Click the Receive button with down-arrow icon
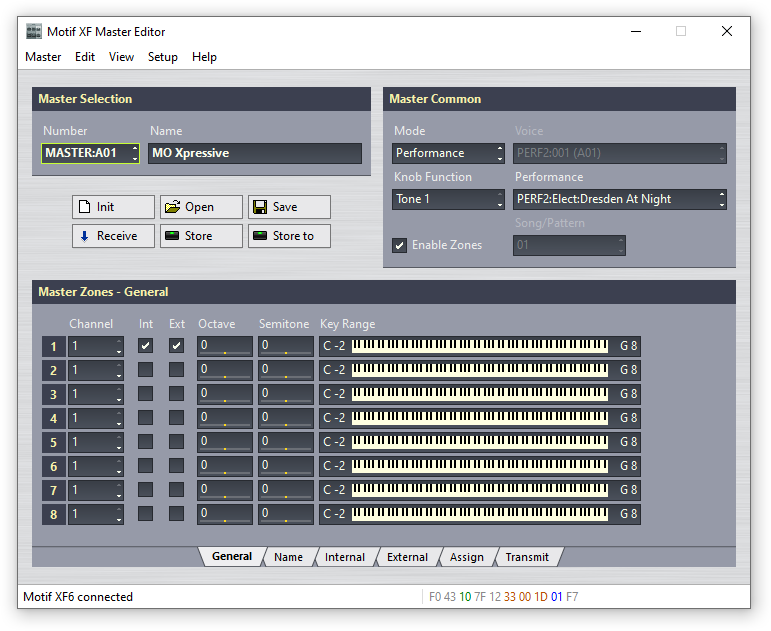 [x=113, y=236]
